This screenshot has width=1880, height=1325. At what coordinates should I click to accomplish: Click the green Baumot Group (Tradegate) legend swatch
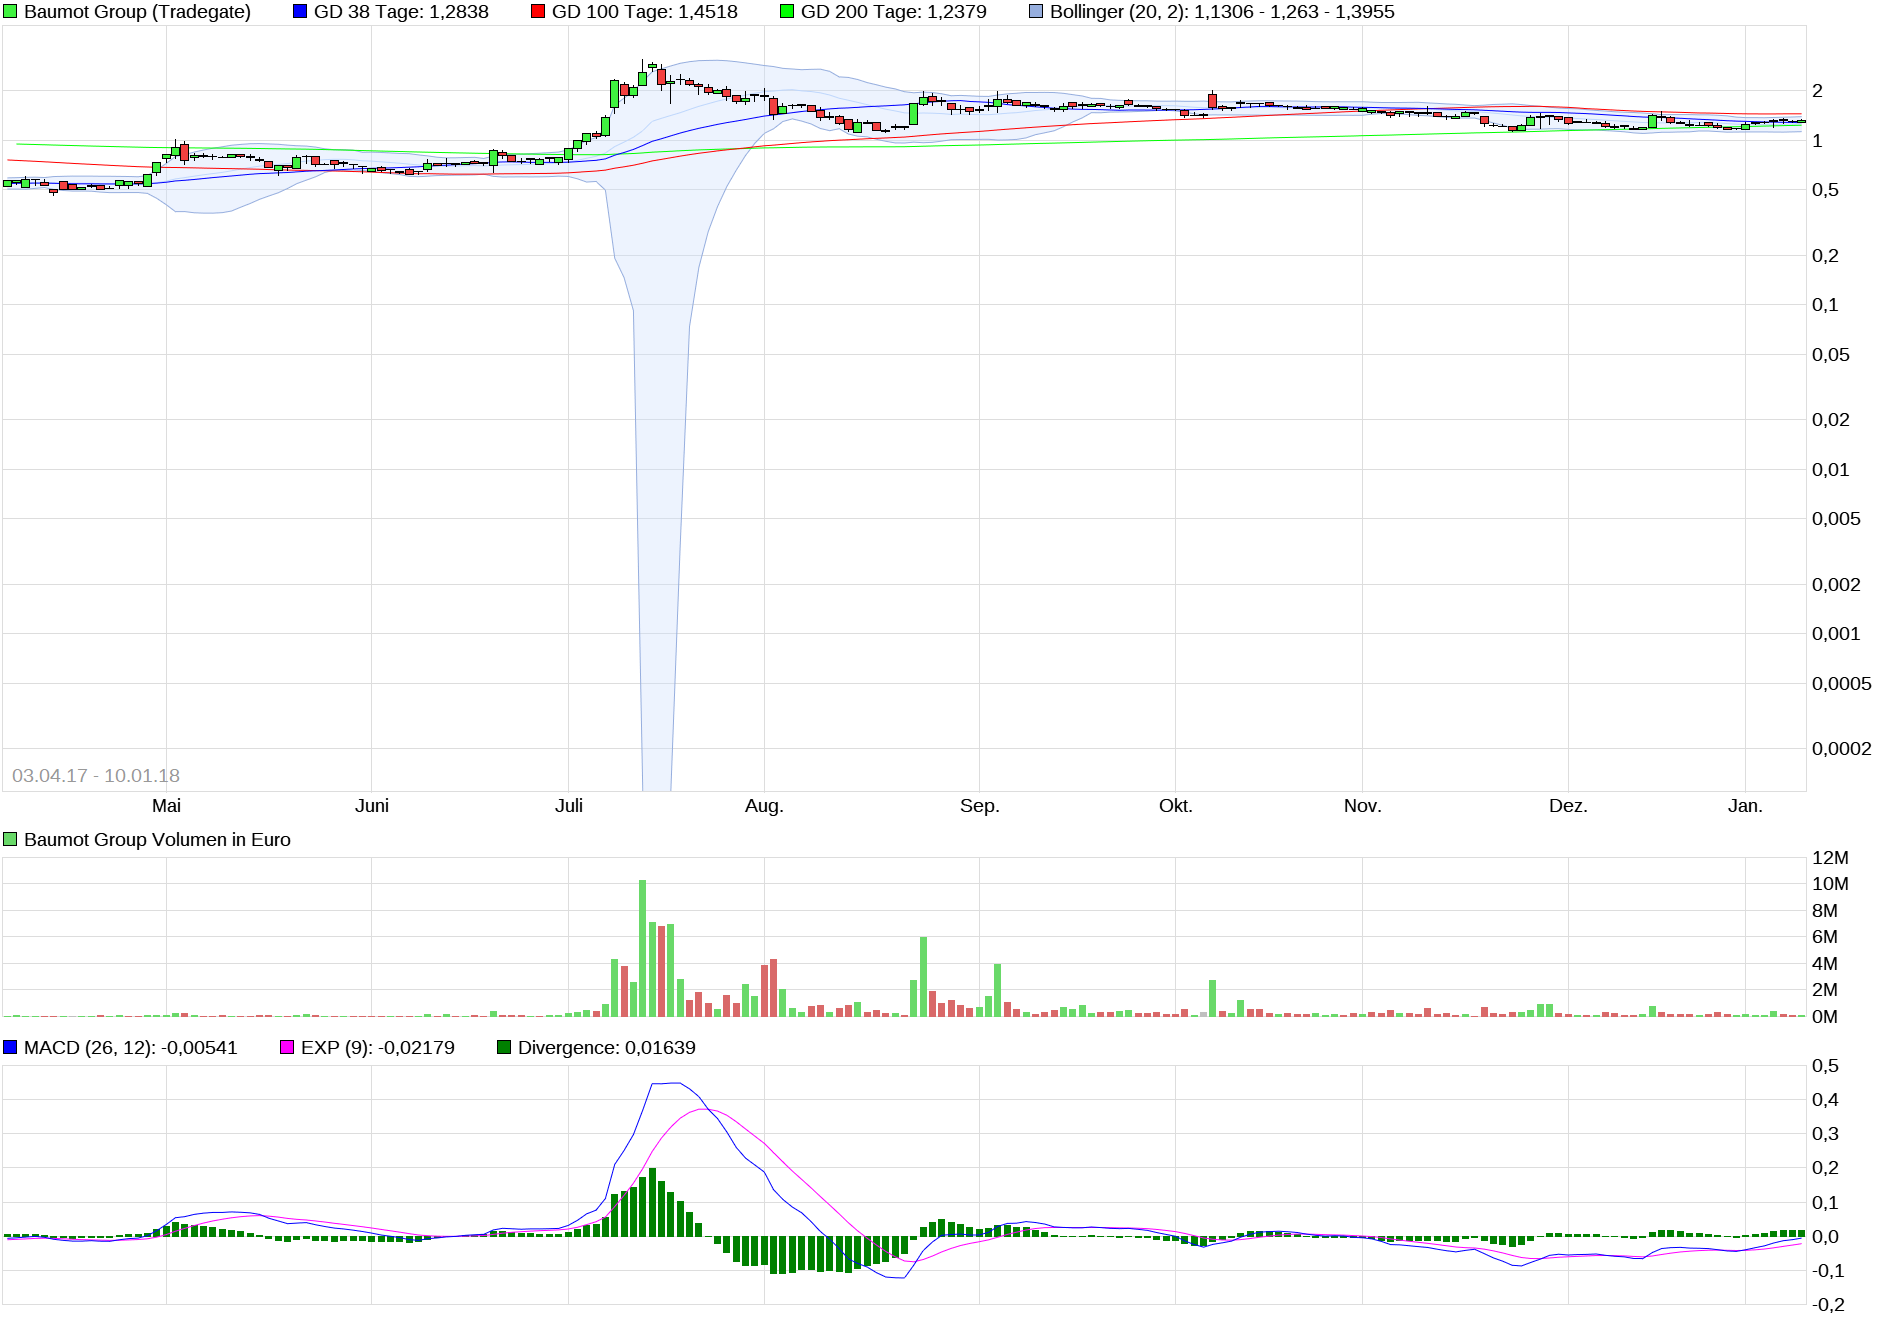tap(10, 12)
